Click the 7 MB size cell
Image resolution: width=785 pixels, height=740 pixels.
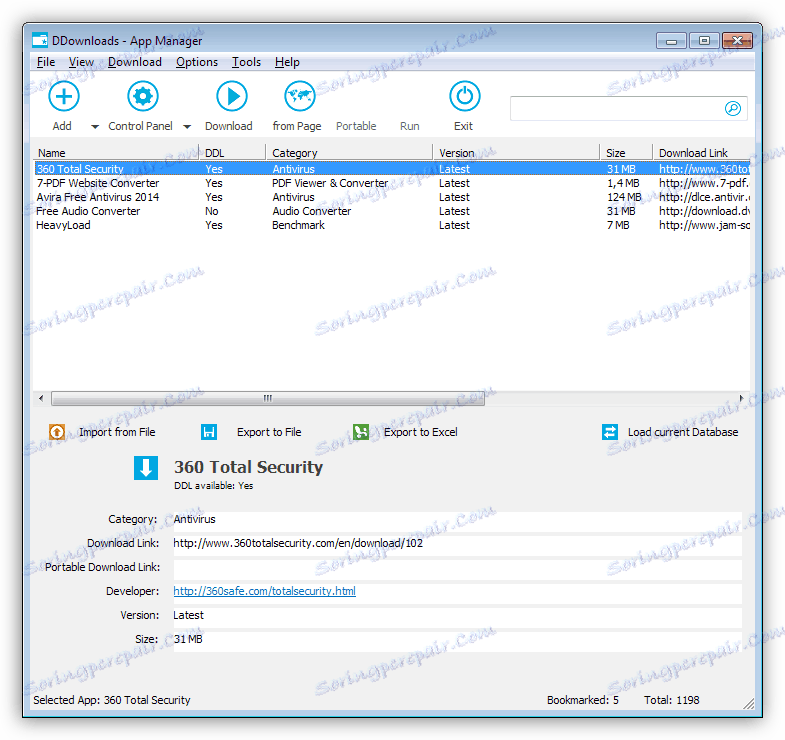(618, 225)
